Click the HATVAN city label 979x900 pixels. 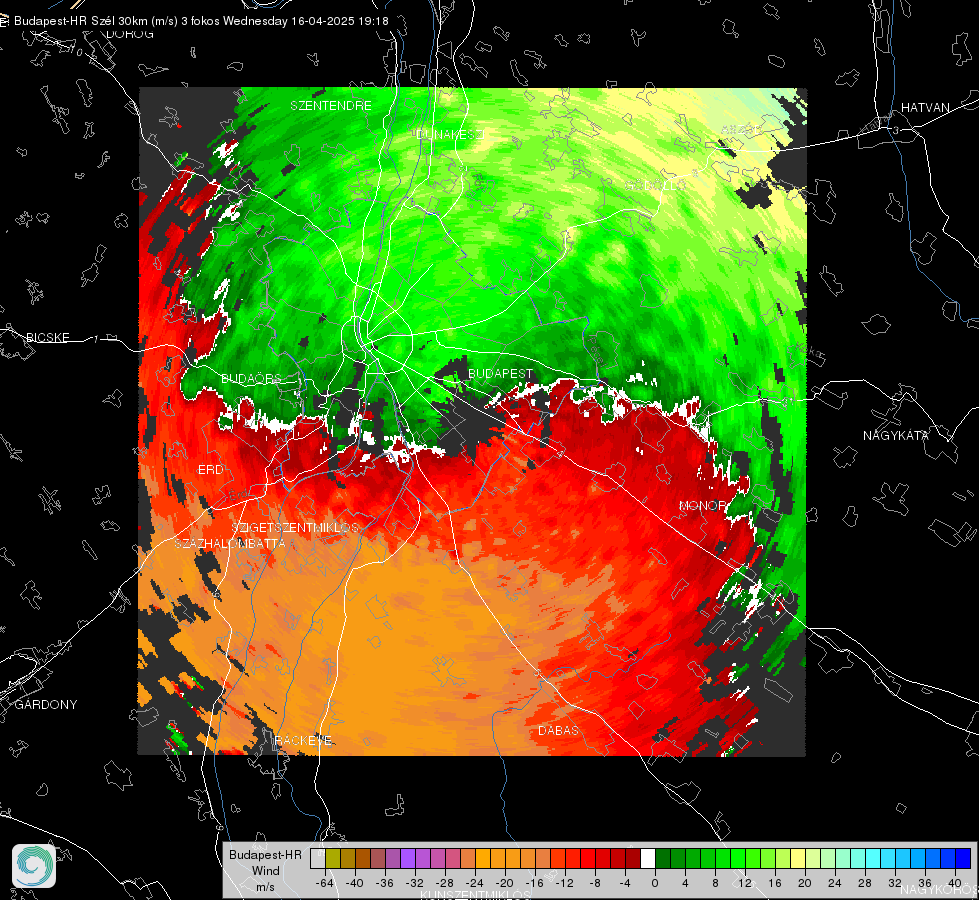coord(925,108)
